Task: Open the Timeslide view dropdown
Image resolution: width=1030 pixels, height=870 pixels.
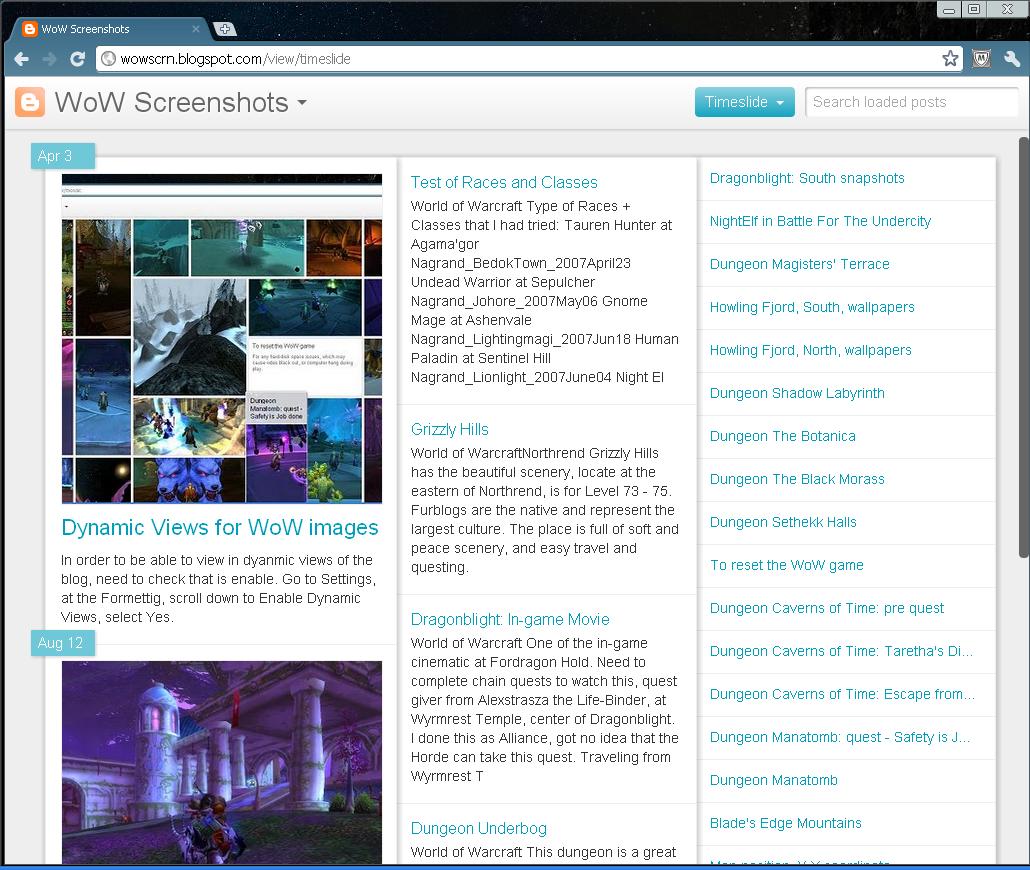Action: point(744,102)
